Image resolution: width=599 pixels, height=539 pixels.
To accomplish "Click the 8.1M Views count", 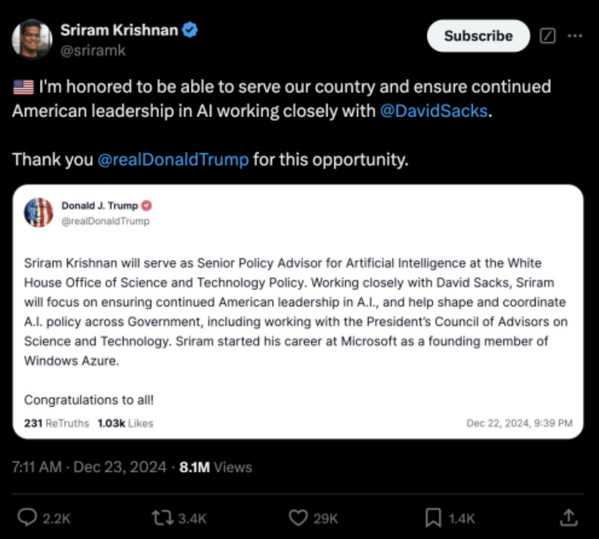I will point(216,467).
